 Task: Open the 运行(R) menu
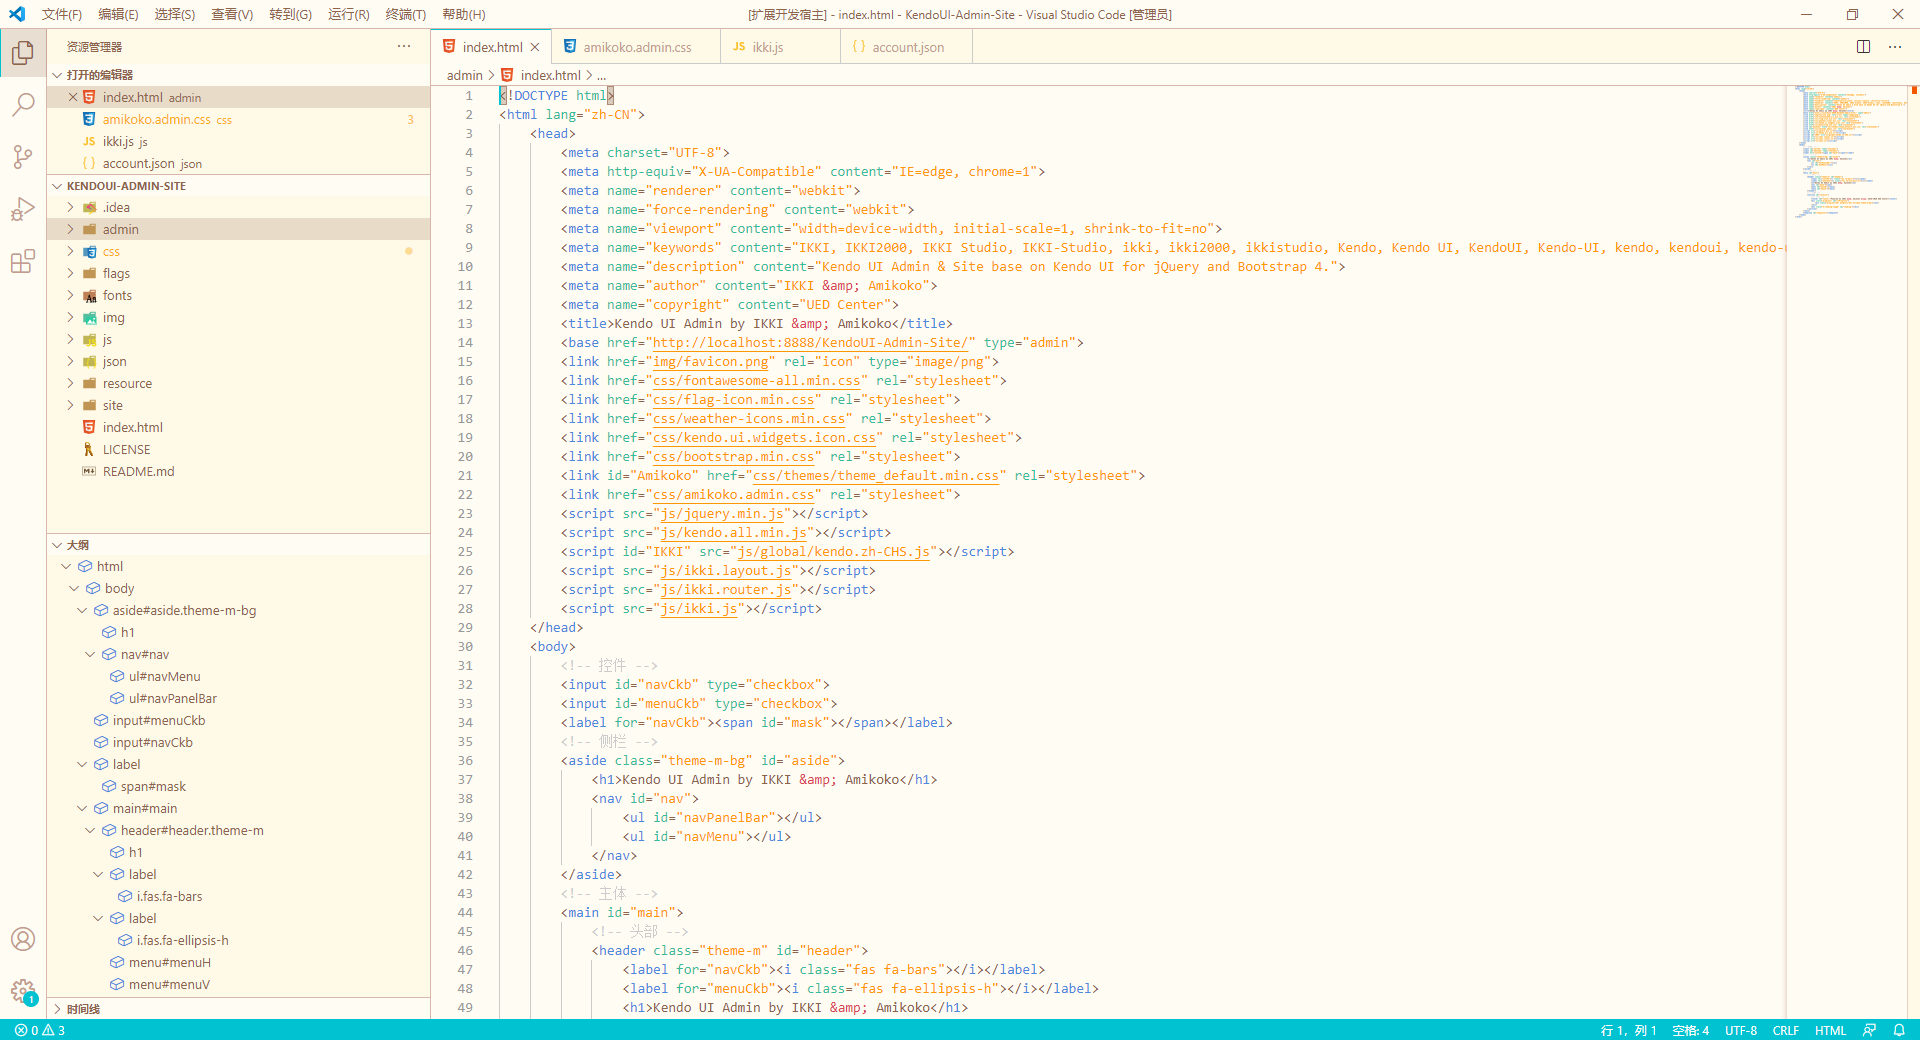(349, 14)
